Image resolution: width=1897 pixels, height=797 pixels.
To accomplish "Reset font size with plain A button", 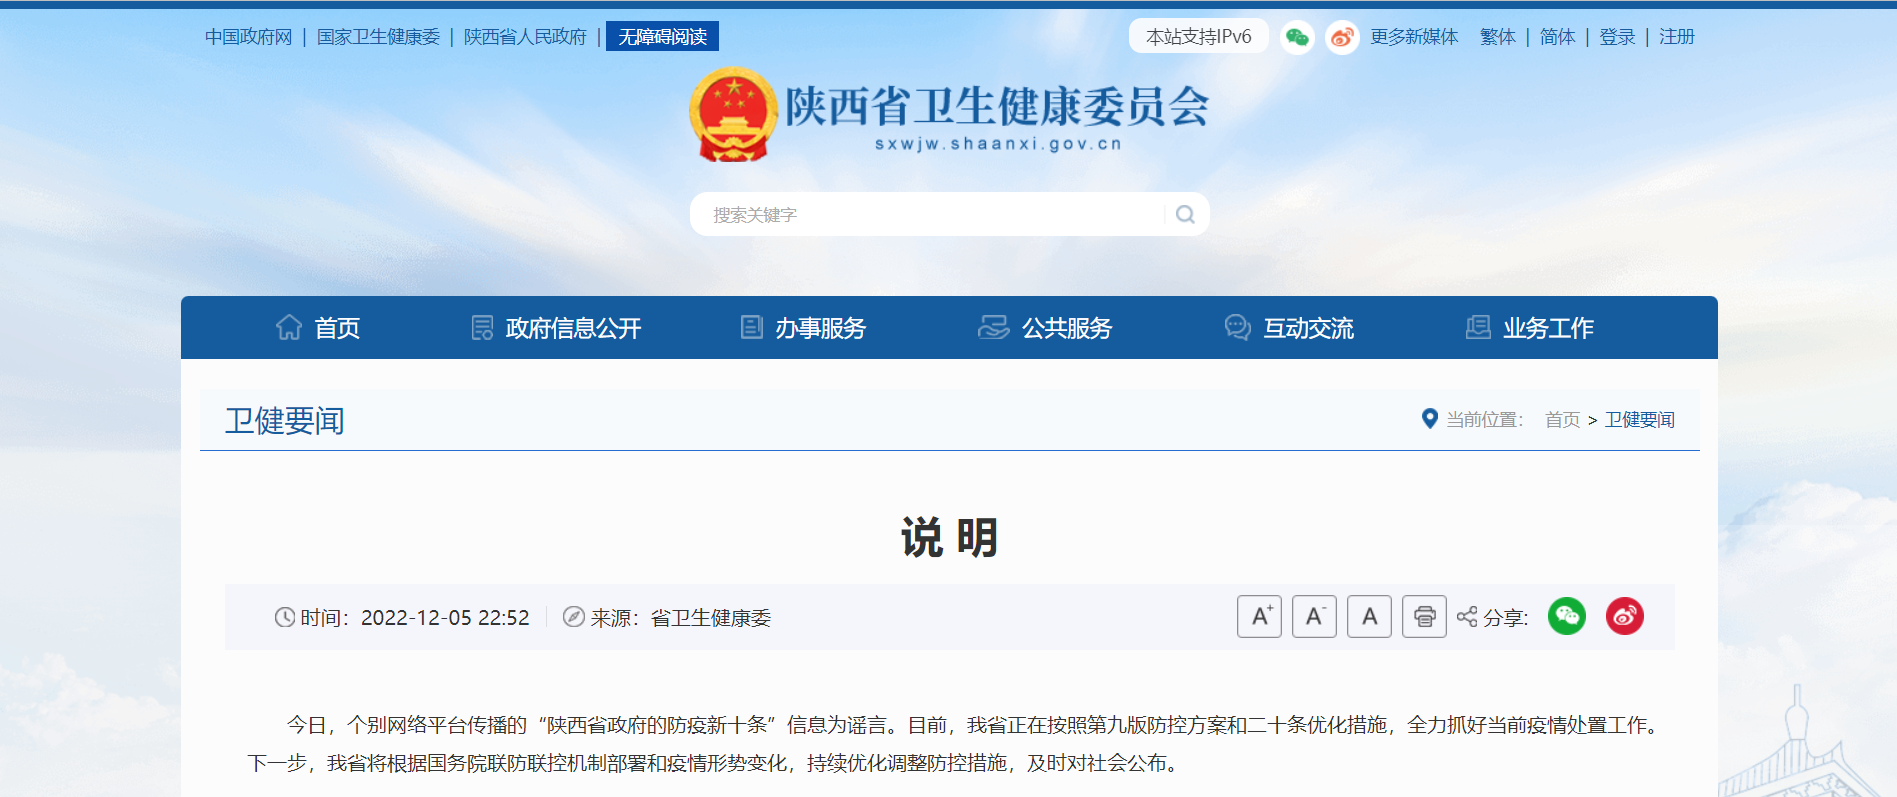I will (x=1369, y=616).
